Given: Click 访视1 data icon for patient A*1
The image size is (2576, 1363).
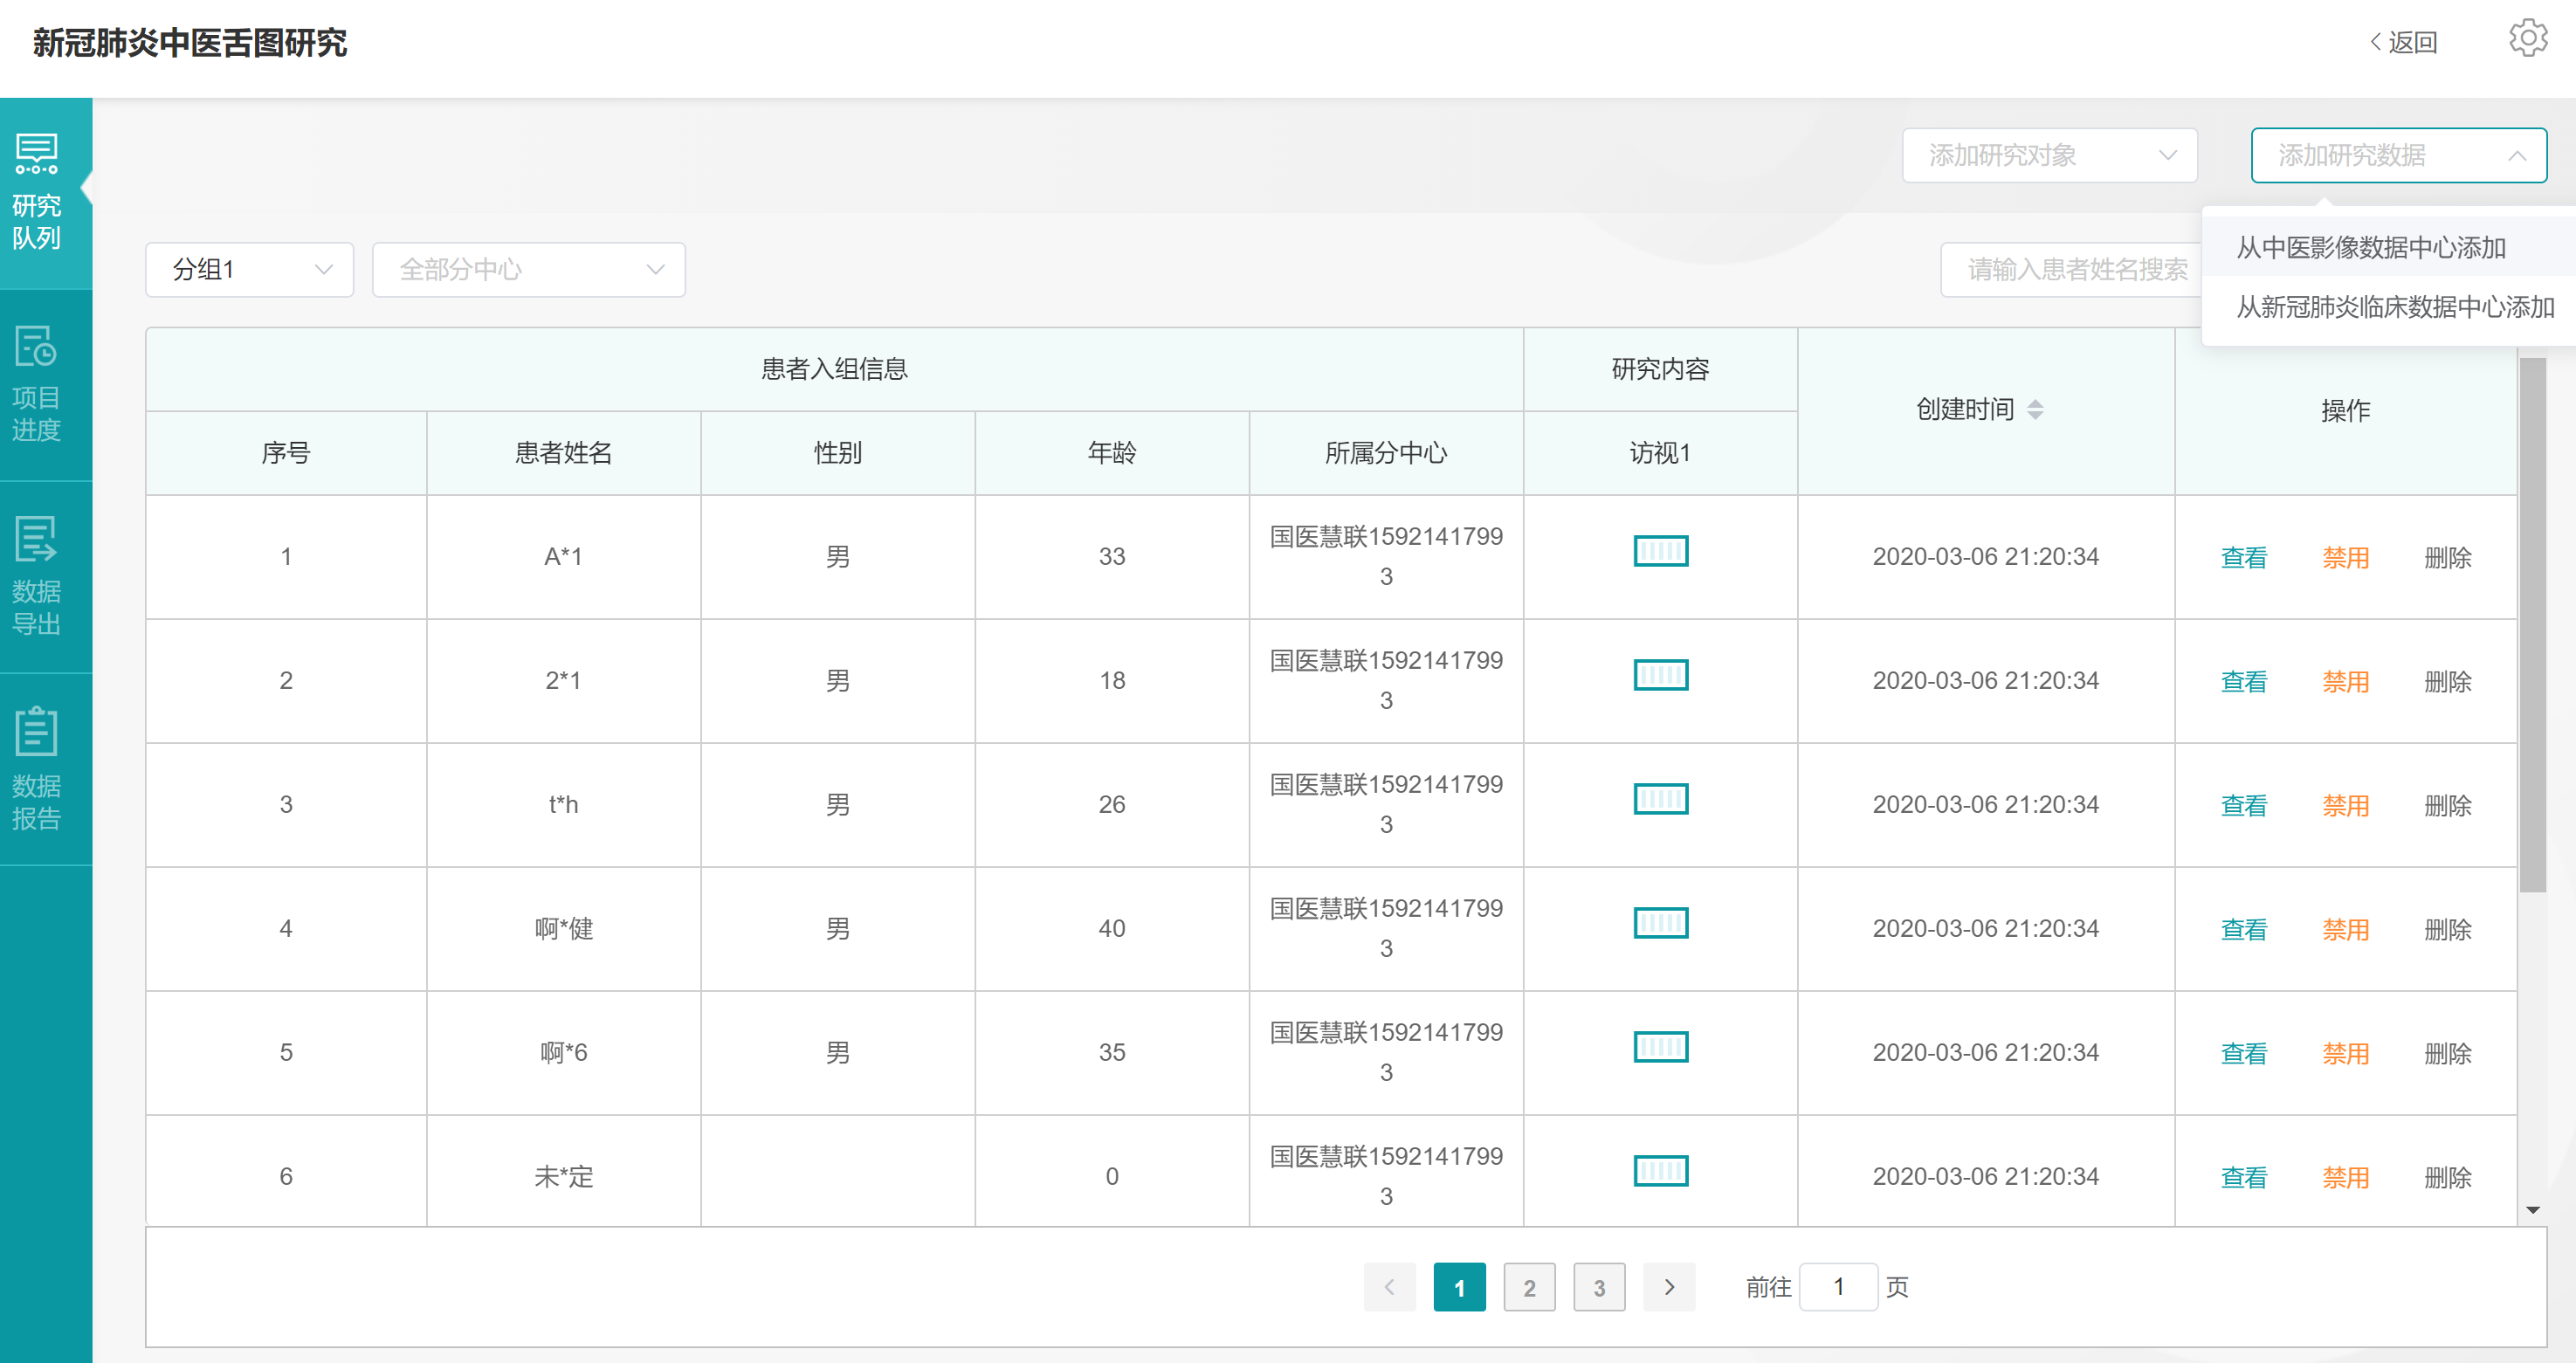Looking at the screenshot, I should [1660, 551].
